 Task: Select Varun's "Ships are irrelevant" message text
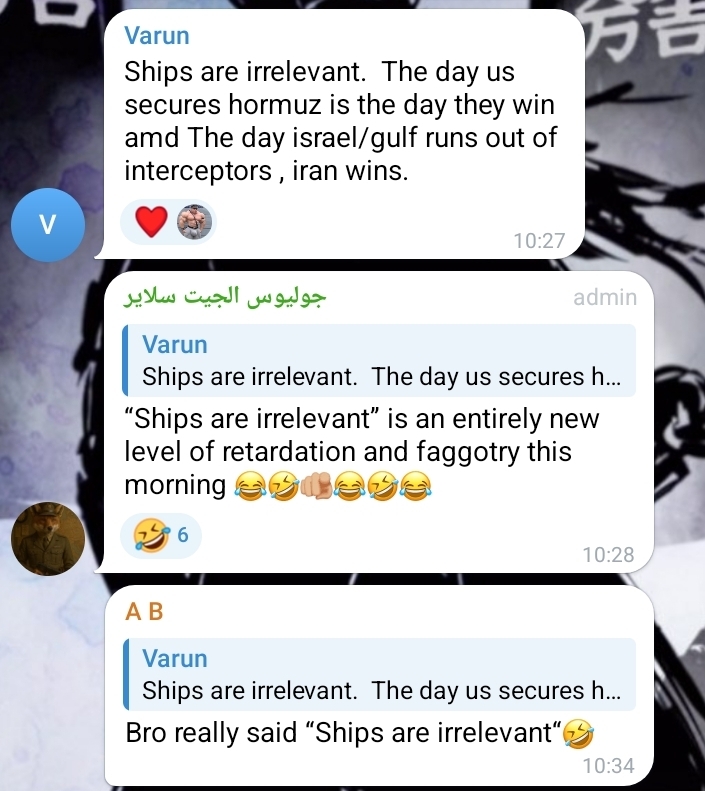tap(340, 121)
